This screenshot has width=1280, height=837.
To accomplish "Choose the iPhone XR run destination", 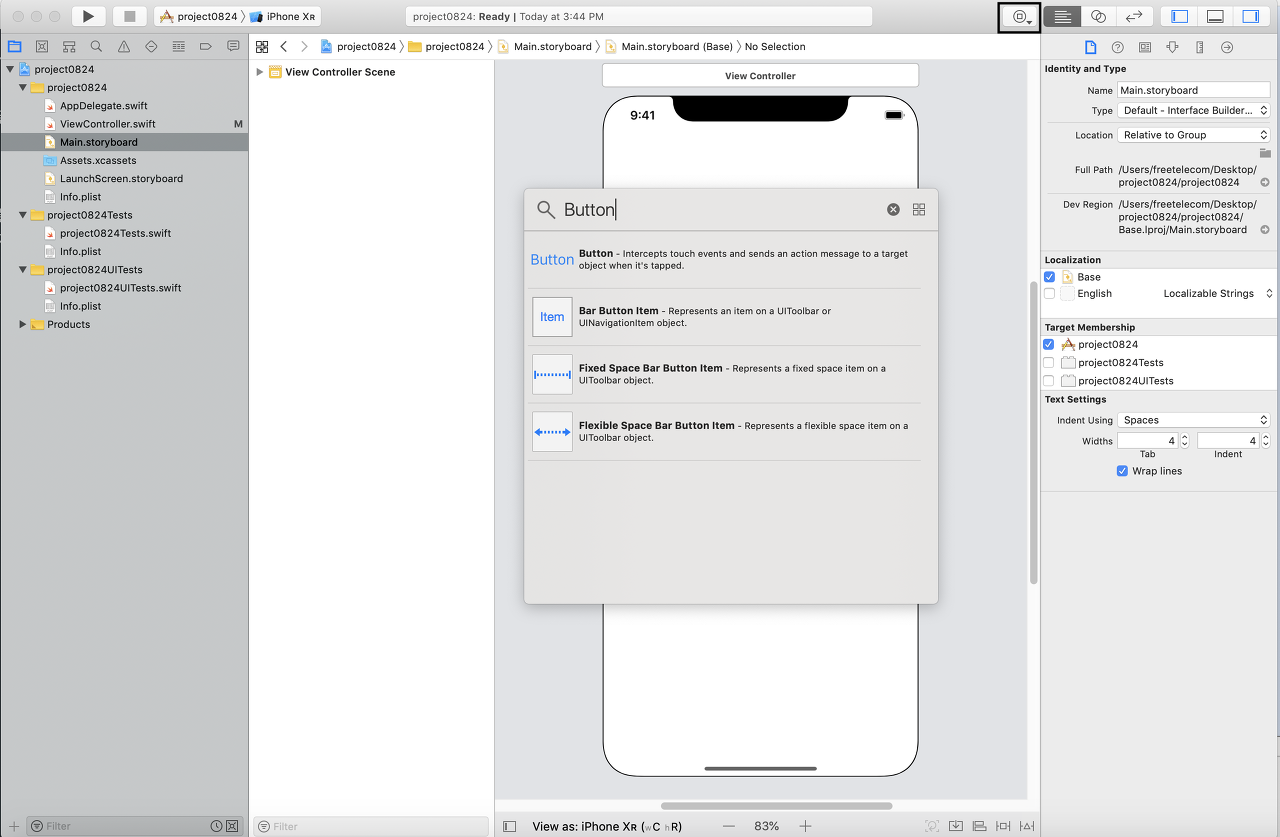I will pyautogui.click(x=283, y=17).
